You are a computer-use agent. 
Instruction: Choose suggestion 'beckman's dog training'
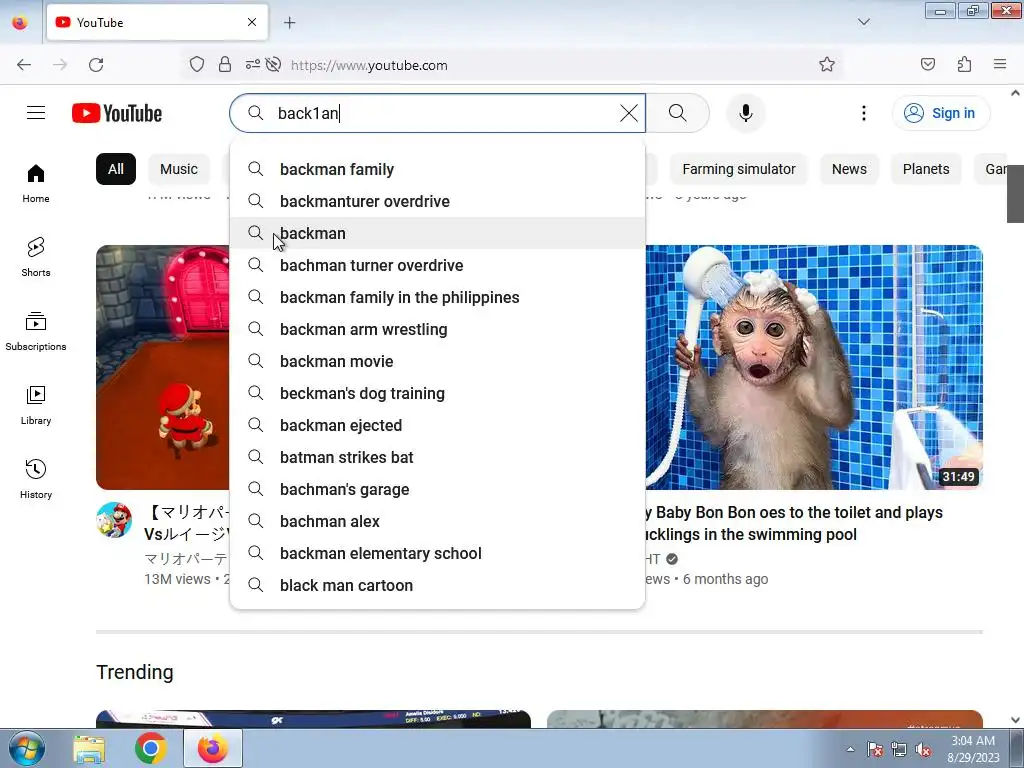tap(438, 393)
